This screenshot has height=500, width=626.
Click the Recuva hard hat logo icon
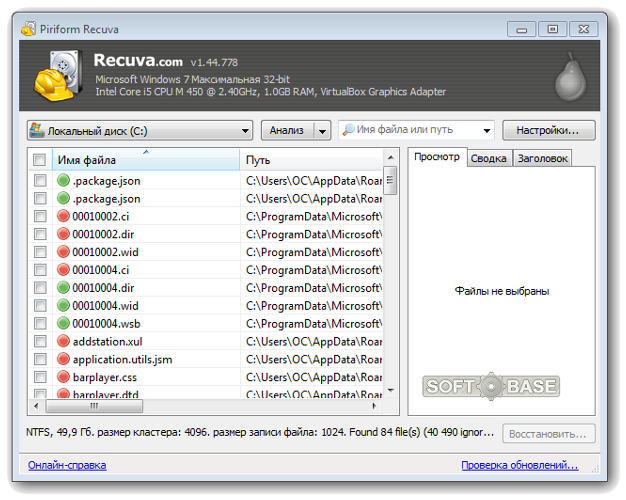click(59, 76)
